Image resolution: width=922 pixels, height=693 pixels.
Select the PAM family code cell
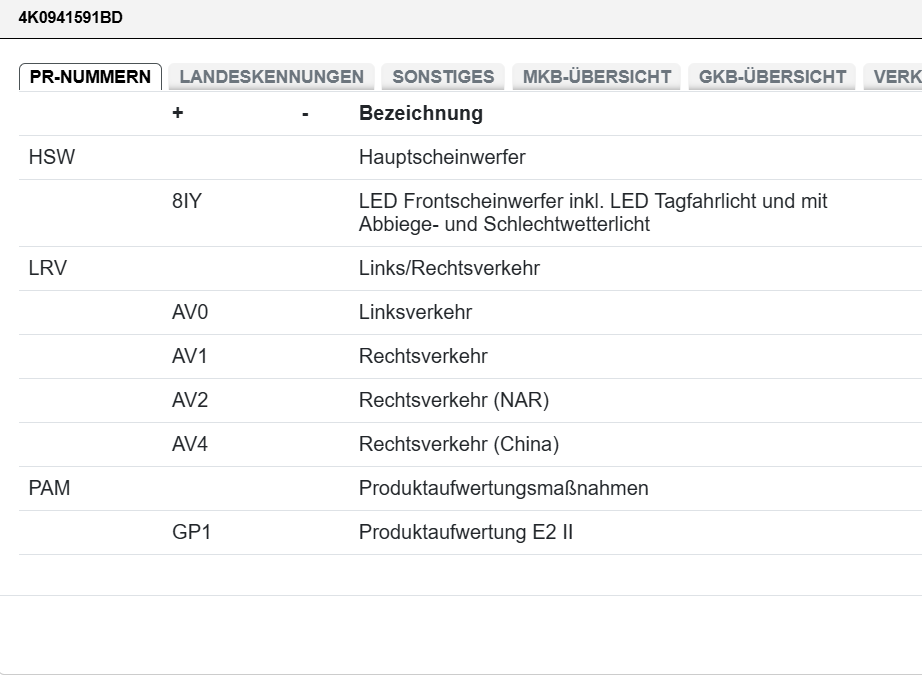50,488
